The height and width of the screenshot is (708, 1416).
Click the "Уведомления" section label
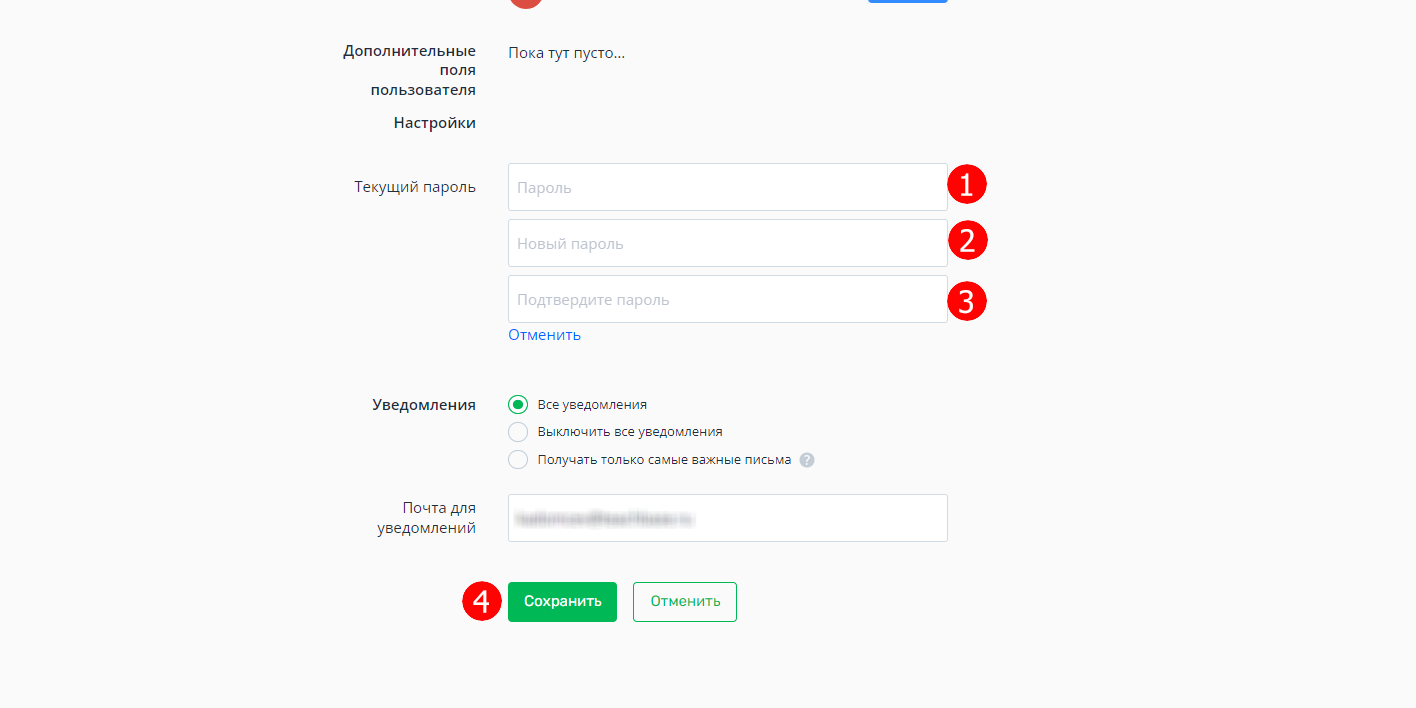(x=424, y=405)
